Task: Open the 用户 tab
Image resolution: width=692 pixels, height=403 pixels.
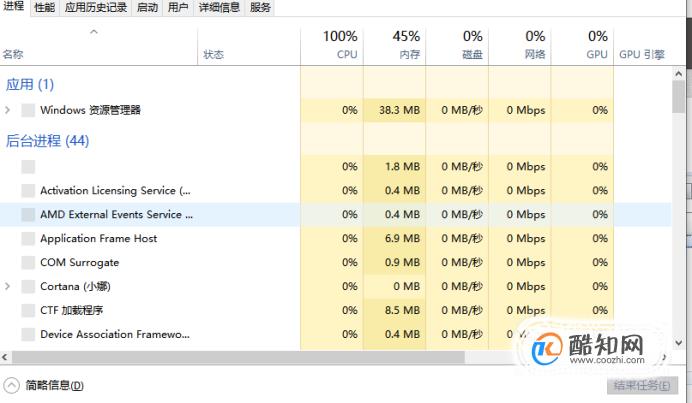Action: point(178,8)
